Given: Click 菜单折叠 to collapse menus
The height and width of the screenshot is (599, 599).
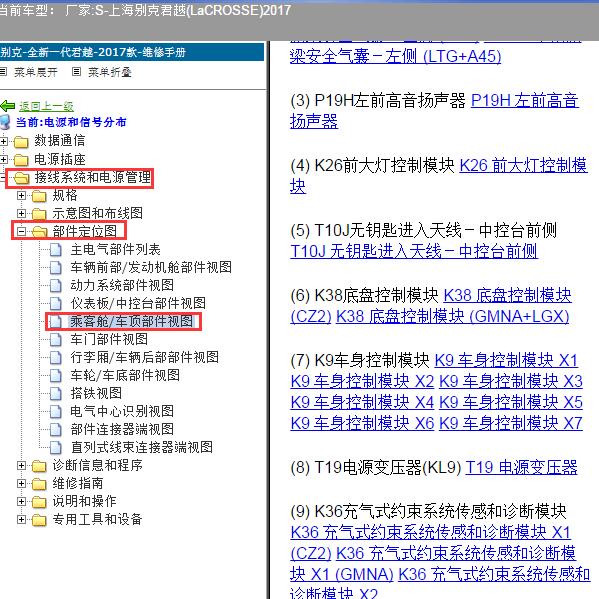Looking at the screenshot, I should 110,72.
